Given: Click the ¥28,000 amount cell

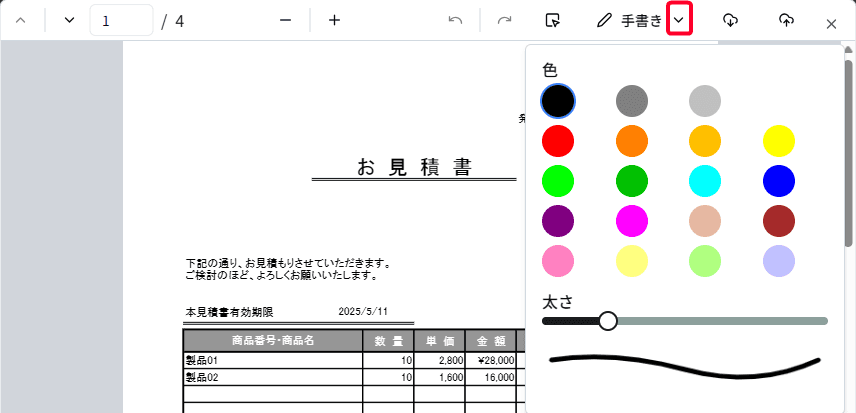Looking at the screenshot, I should pos(491,361).
